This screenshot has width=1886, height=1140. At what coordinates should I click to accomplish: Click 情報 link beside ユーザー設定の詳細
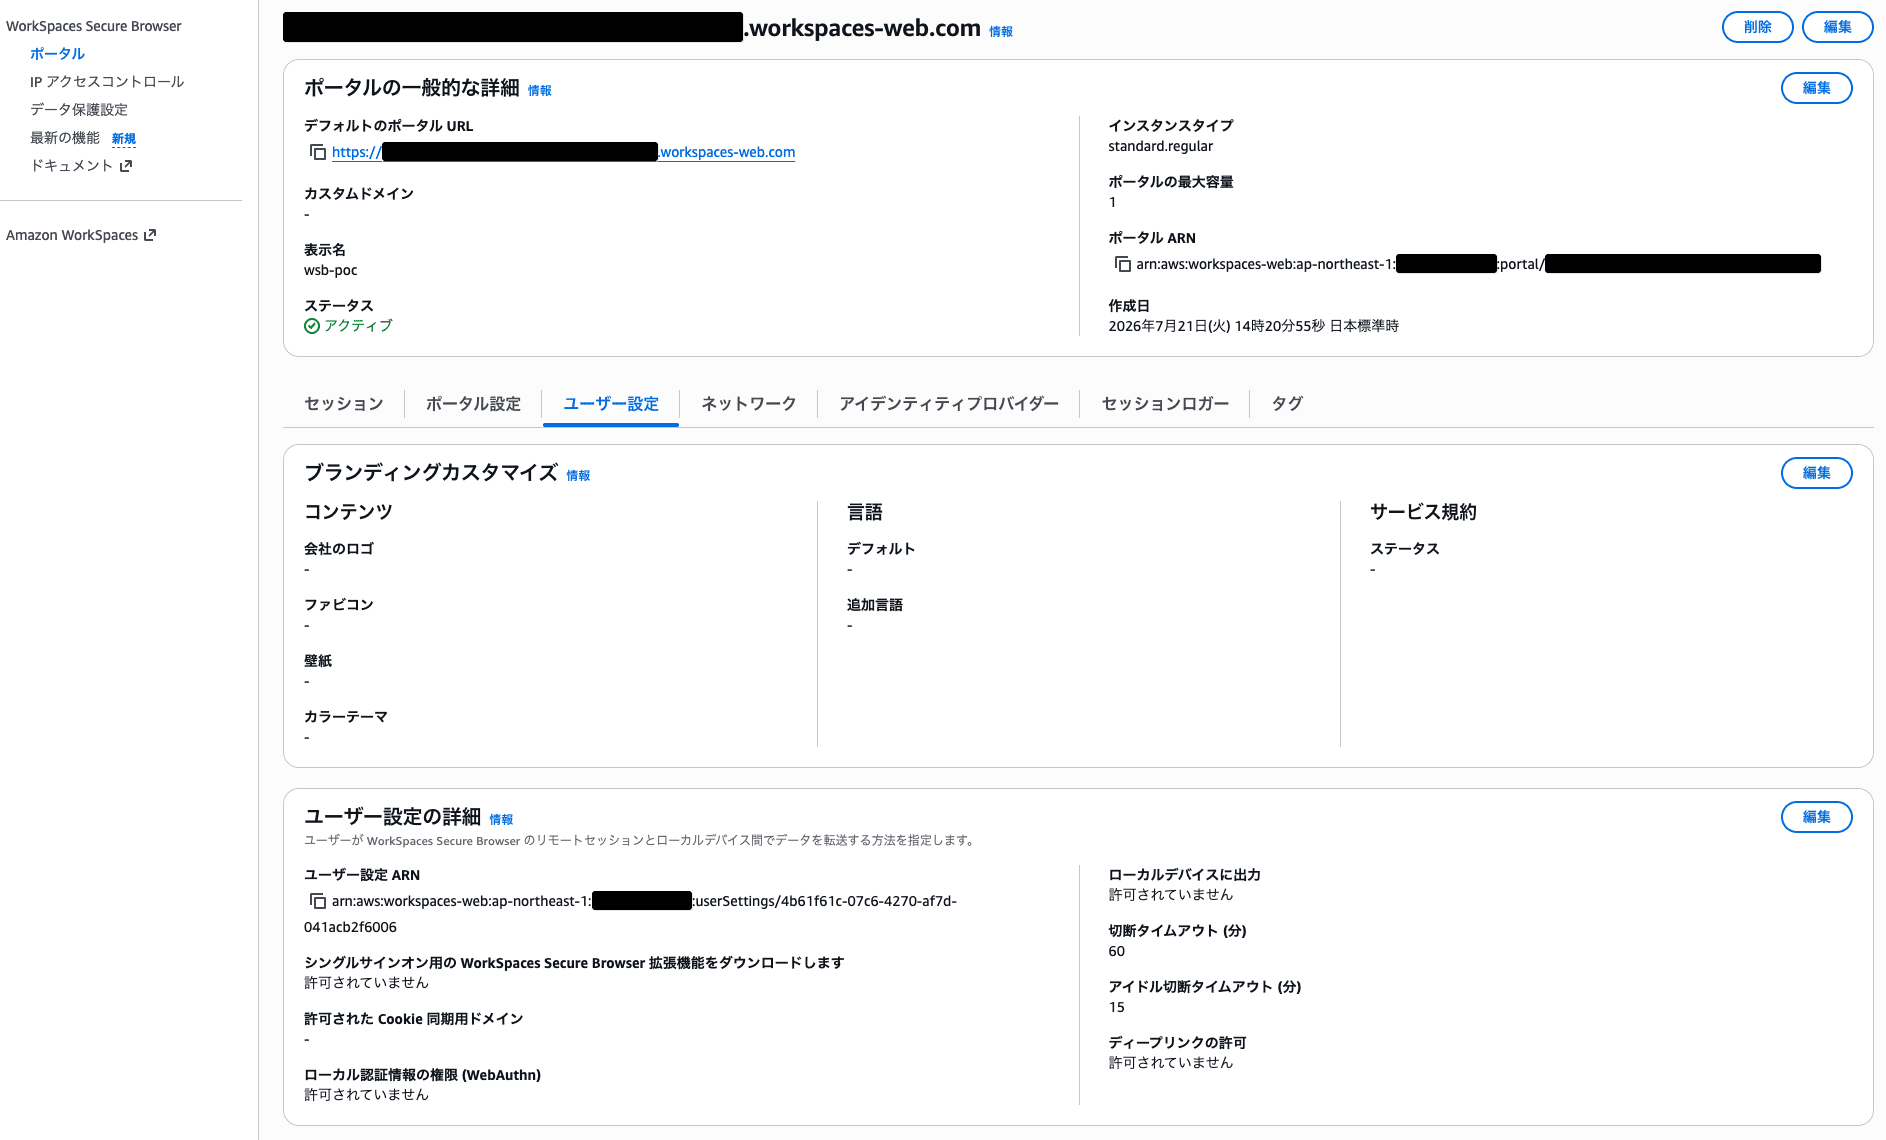(x=501, y=820)
